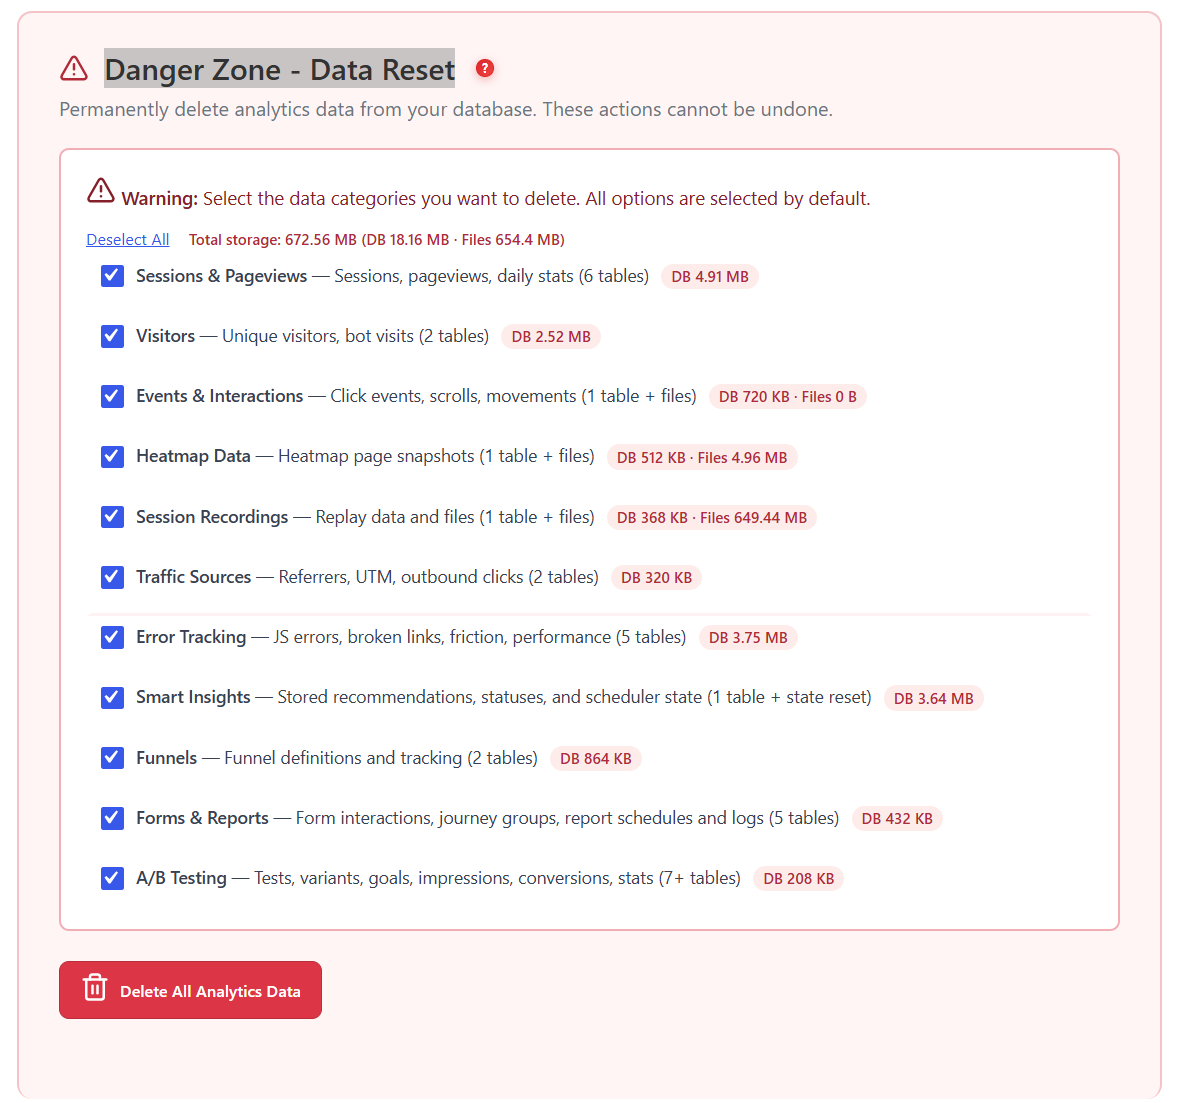Click the DB 320 KB size badge
1181x1103 pixels.
pos(656,578)
